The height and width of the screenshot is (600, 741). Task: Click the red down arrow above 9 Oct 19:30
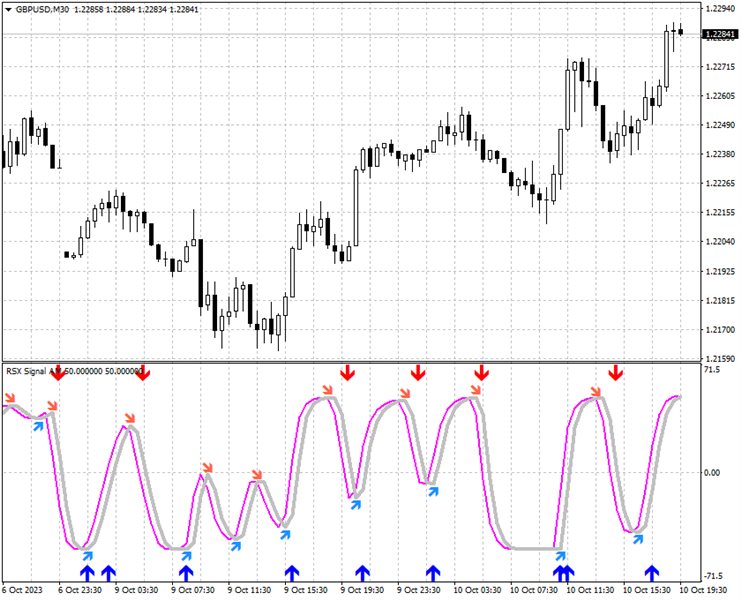coord(347,373)
